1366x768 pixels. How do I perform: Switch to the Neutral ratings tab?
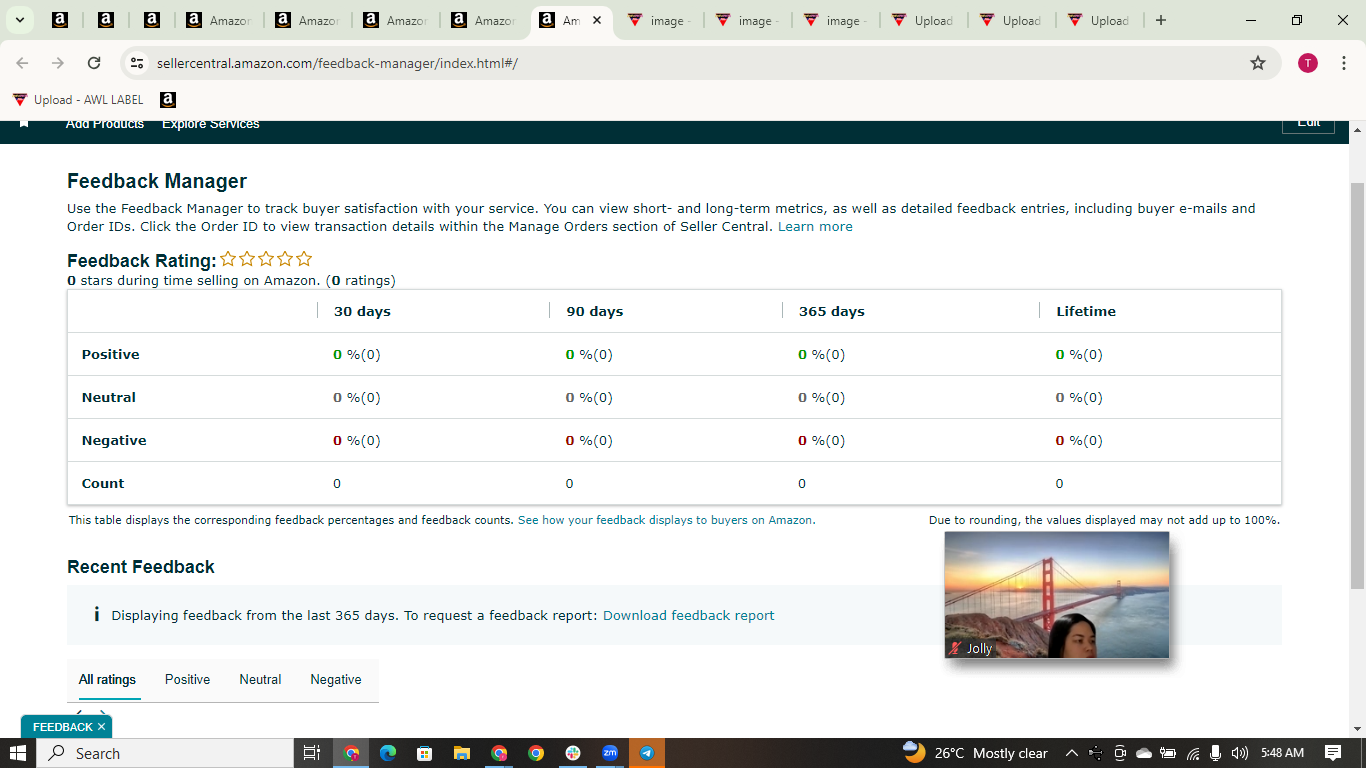click(x=260, y=679)
